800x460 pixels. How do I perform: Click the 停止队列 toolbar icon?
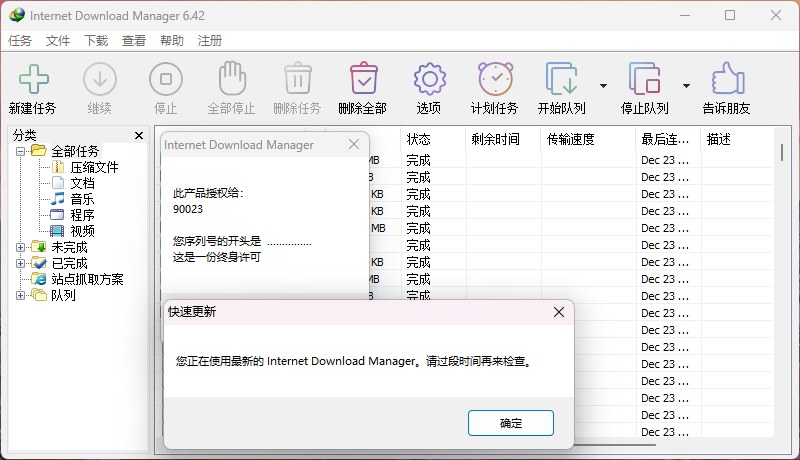click(644, 79)
